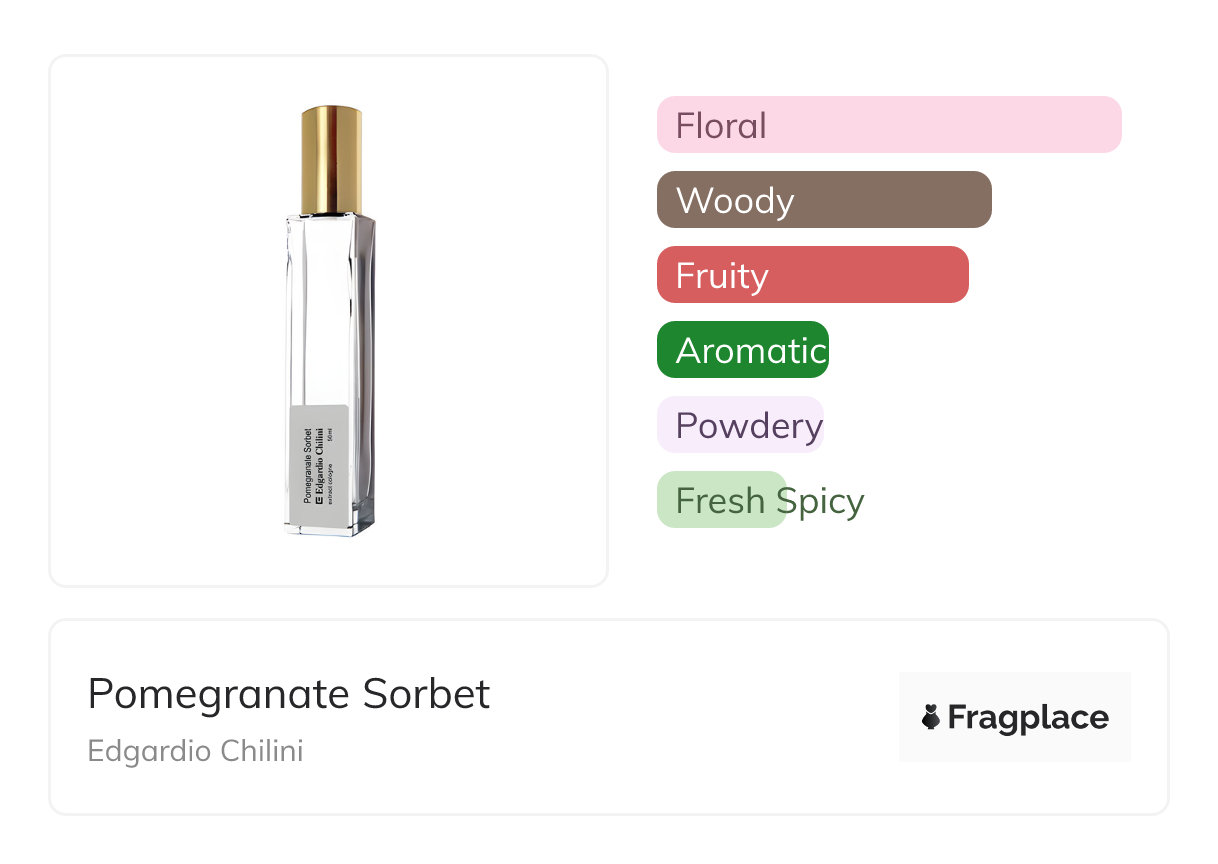The width and height of the screenshot is (1218, 864).
Task: Select the green Aromatic accord bar
Action: (742, 350)
